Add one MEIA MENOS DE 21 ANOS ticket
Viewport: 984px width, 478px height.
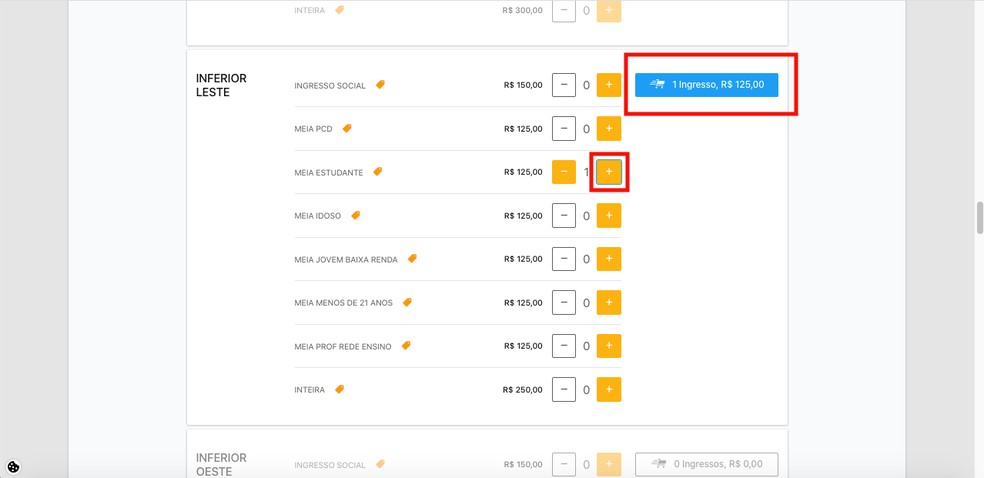tap(609, 302)
